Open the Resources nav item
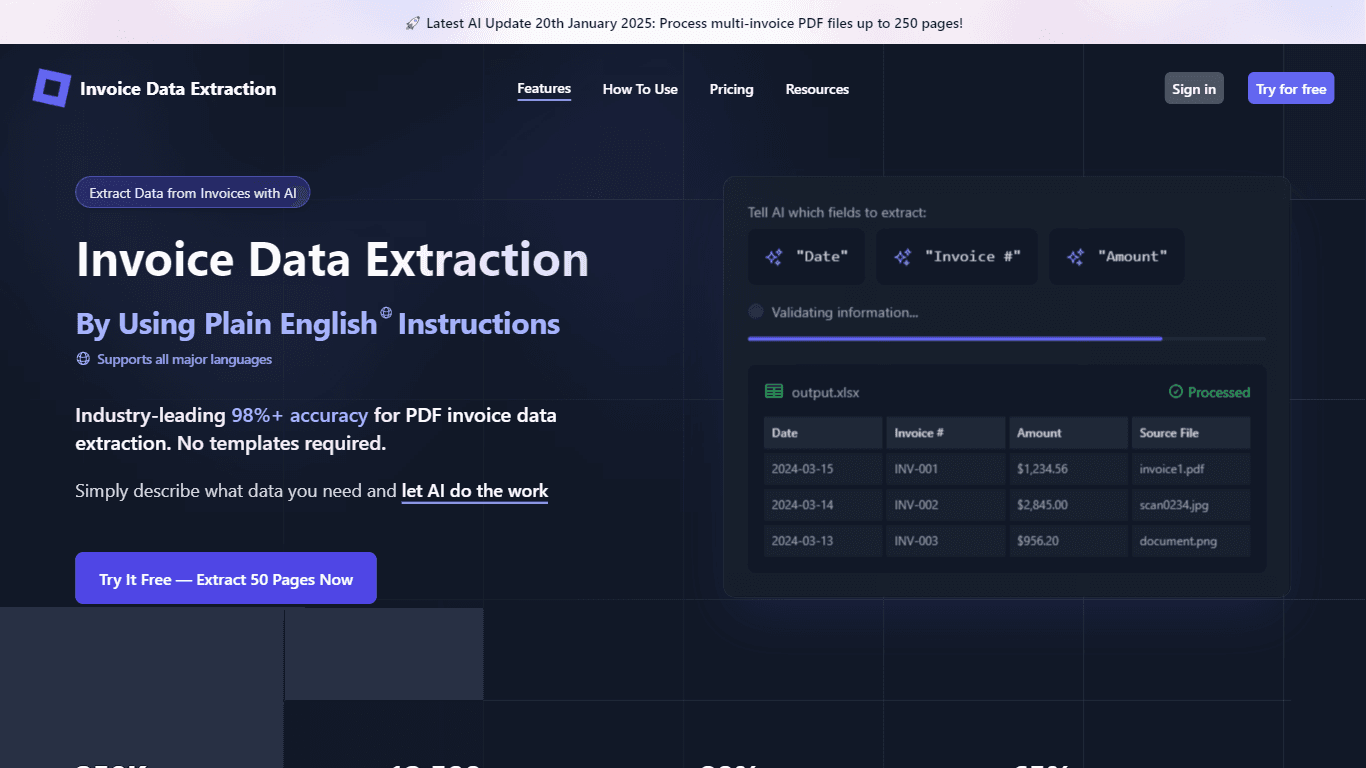1366x768 pixels. coord(817,89)
